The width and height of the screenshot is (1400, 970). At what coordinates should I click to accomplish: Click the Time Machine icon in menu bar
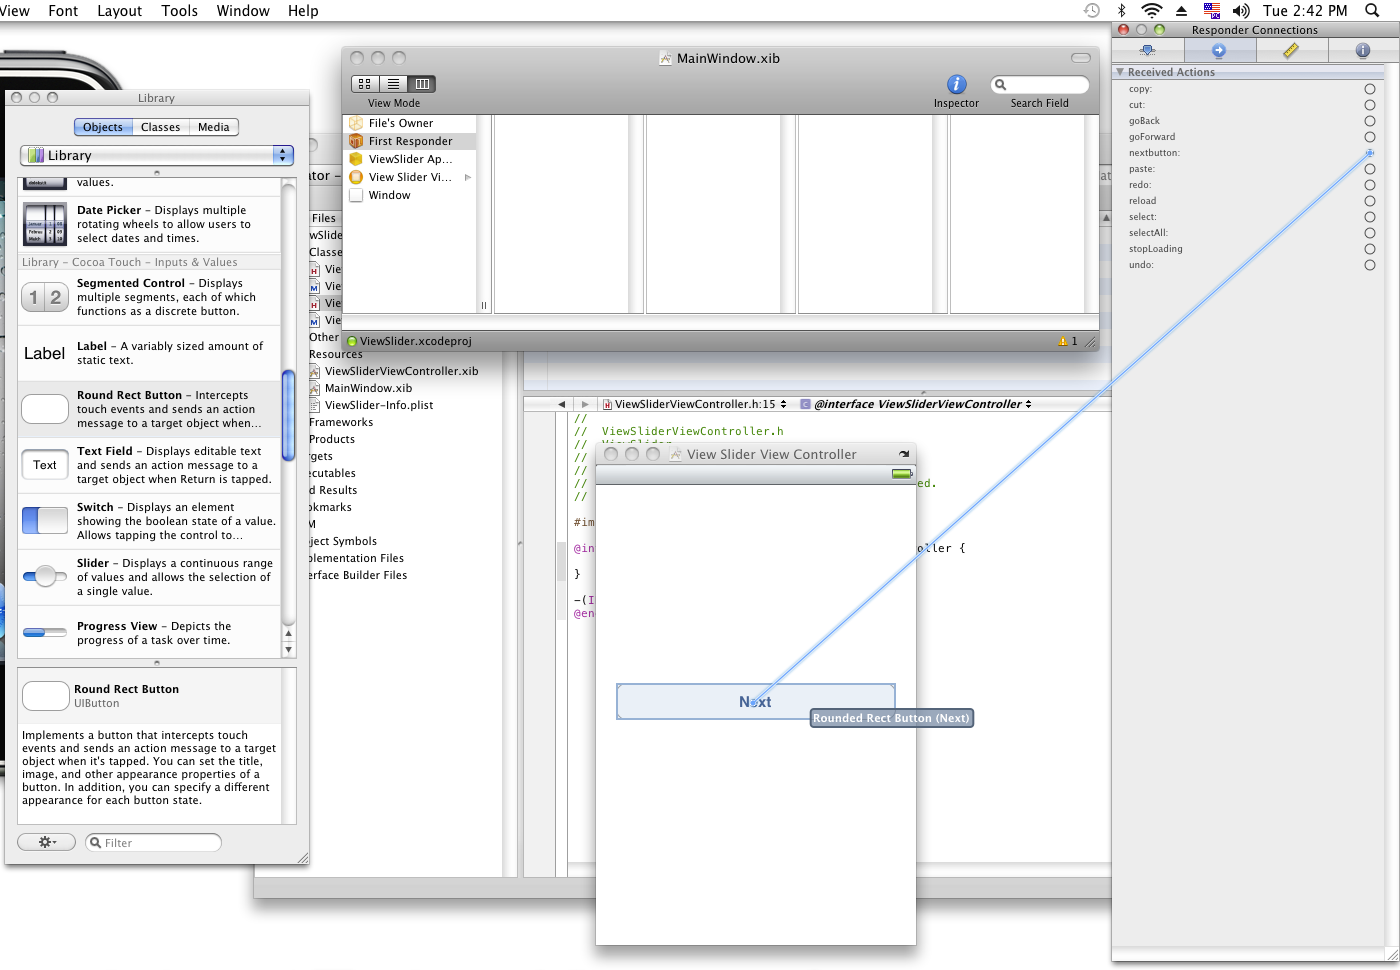click(1092, 10)
